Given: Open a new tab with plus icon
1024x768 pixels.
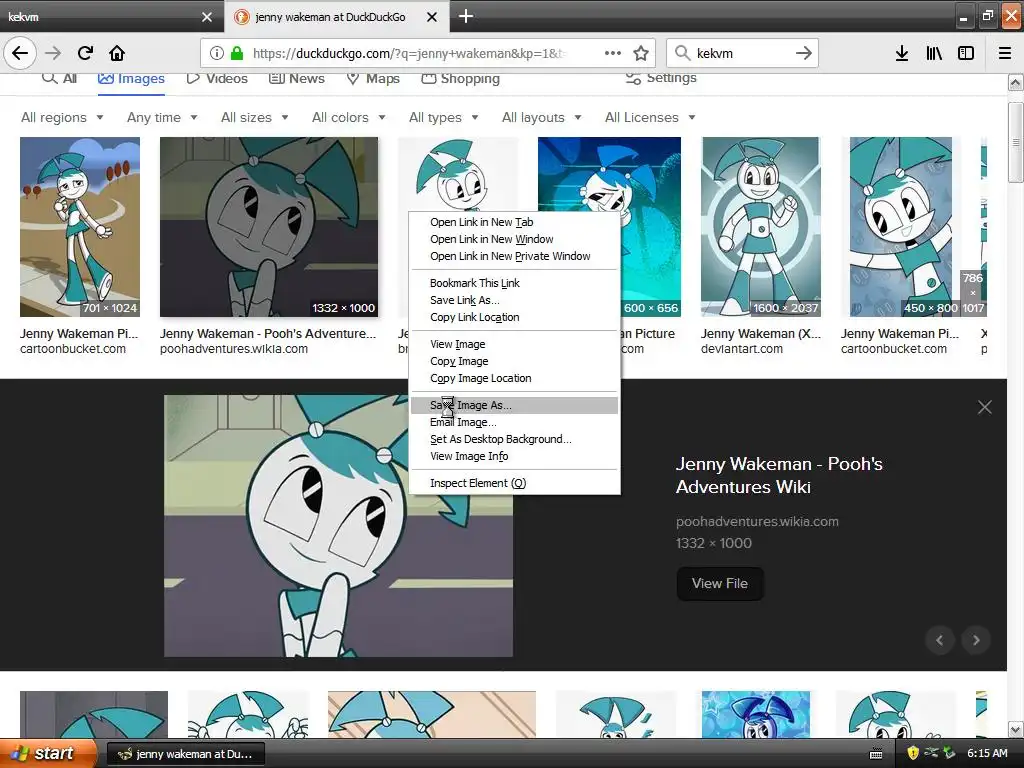Looking at the screenshot, I should coord(466,16).
